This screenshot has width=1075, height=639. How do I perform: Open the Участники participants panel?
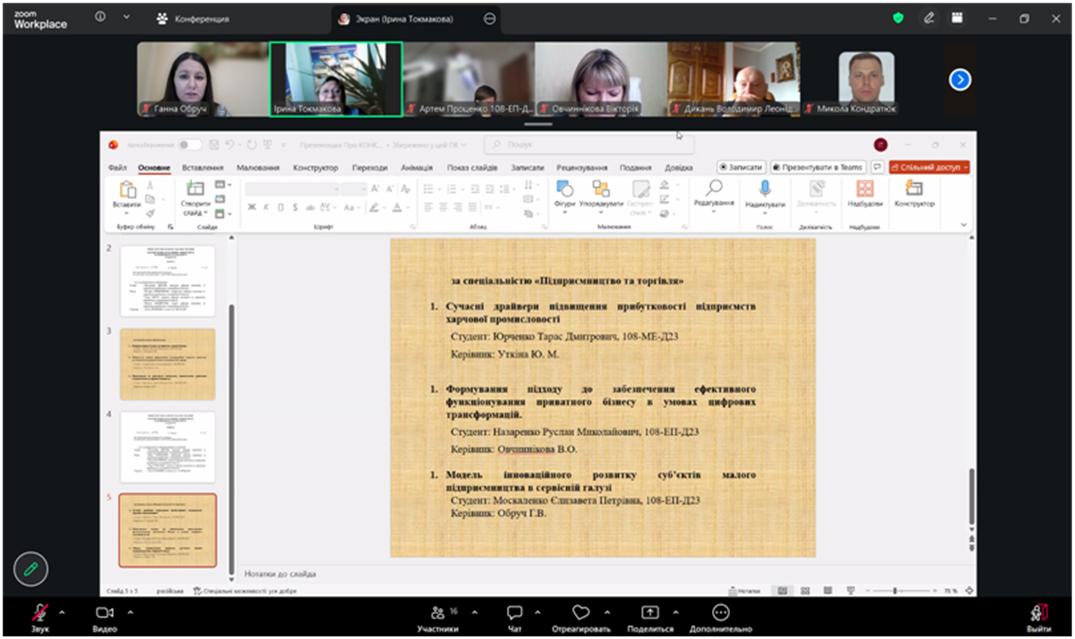tap(438, 613)
